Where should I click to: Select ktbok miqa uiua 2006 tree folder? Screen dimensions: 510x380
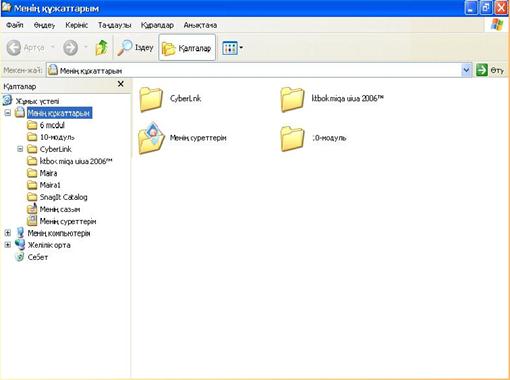[x=76, y=161]
